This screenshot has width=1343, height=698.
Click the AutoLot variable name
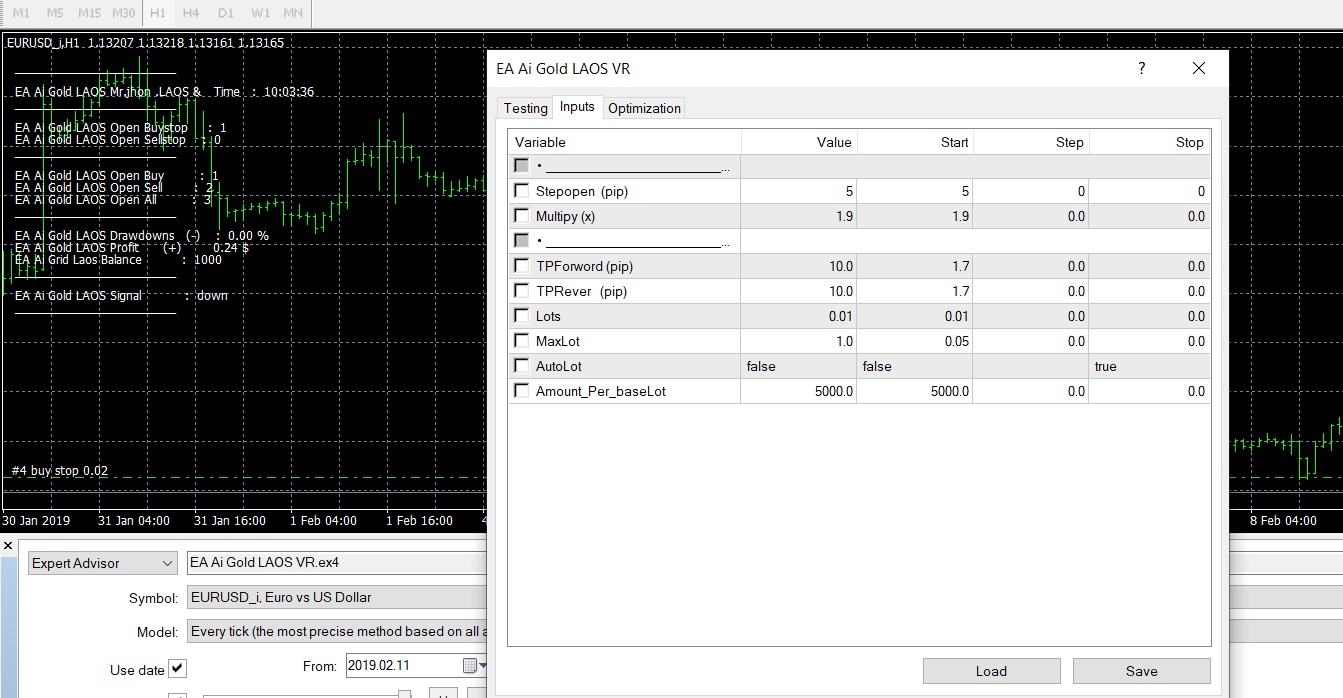click(559, 366)
